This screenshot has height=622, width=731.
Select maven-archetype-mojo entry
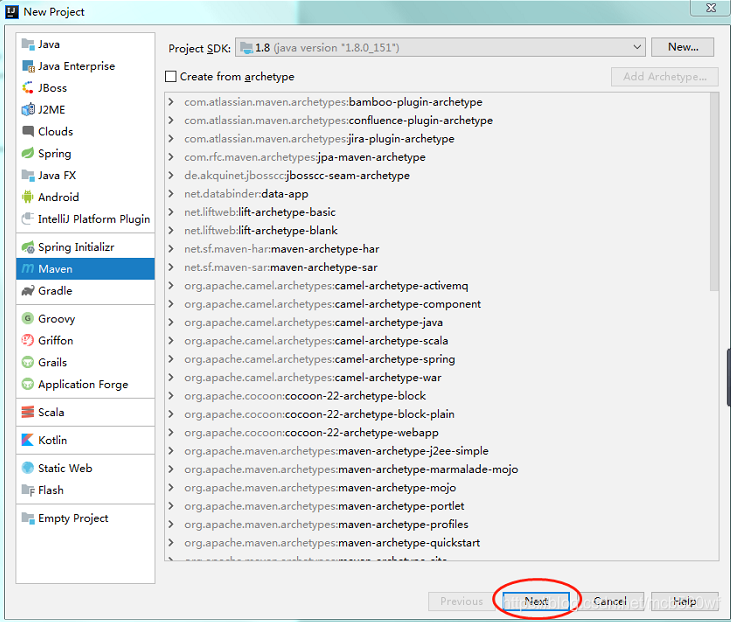point(320,488)
